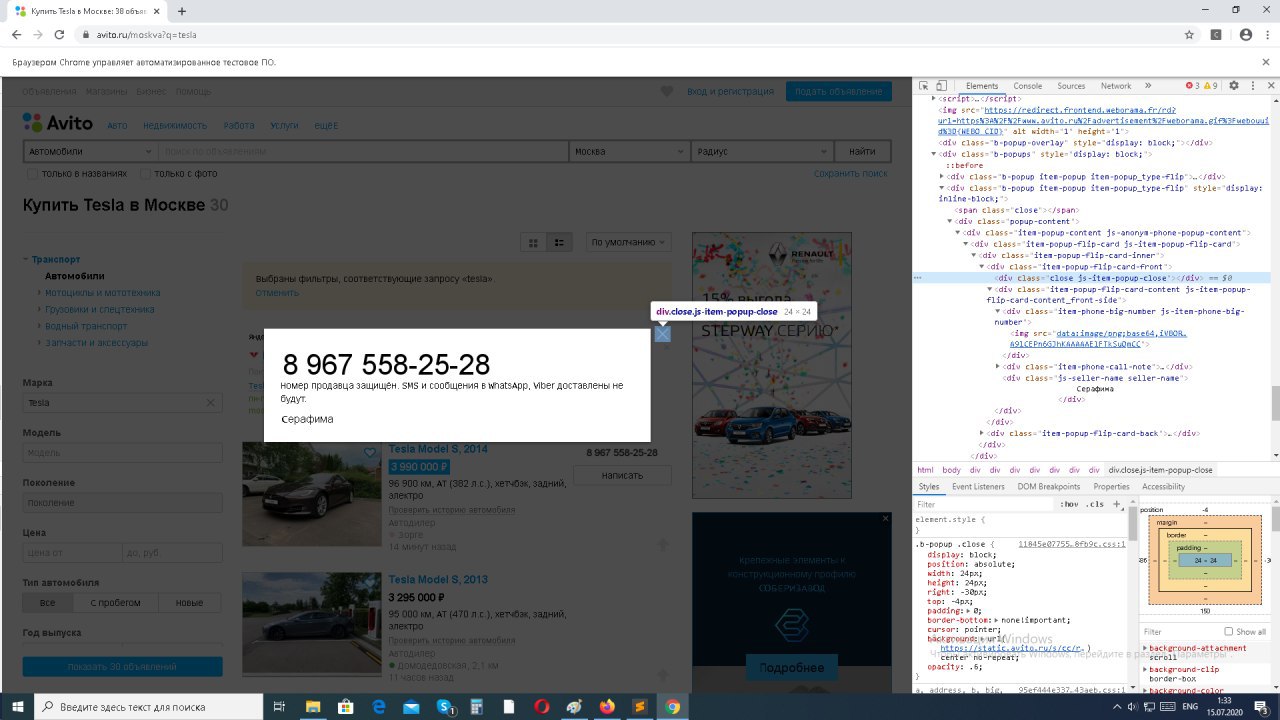Open 11845e07755 css source link

[x=1071, y=544]
